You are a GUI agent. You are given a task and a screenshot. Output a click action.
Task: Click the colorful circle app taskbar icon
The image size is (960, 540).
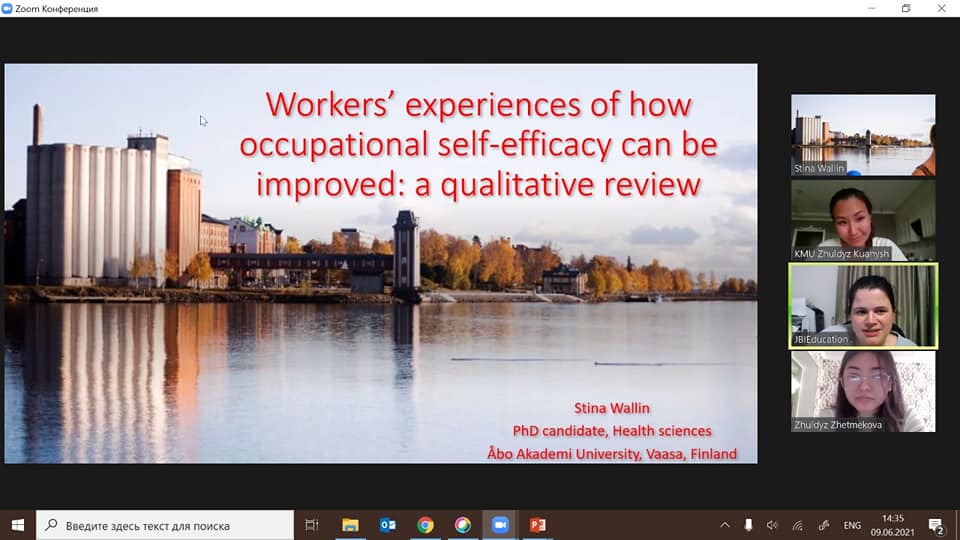(462, 525)
